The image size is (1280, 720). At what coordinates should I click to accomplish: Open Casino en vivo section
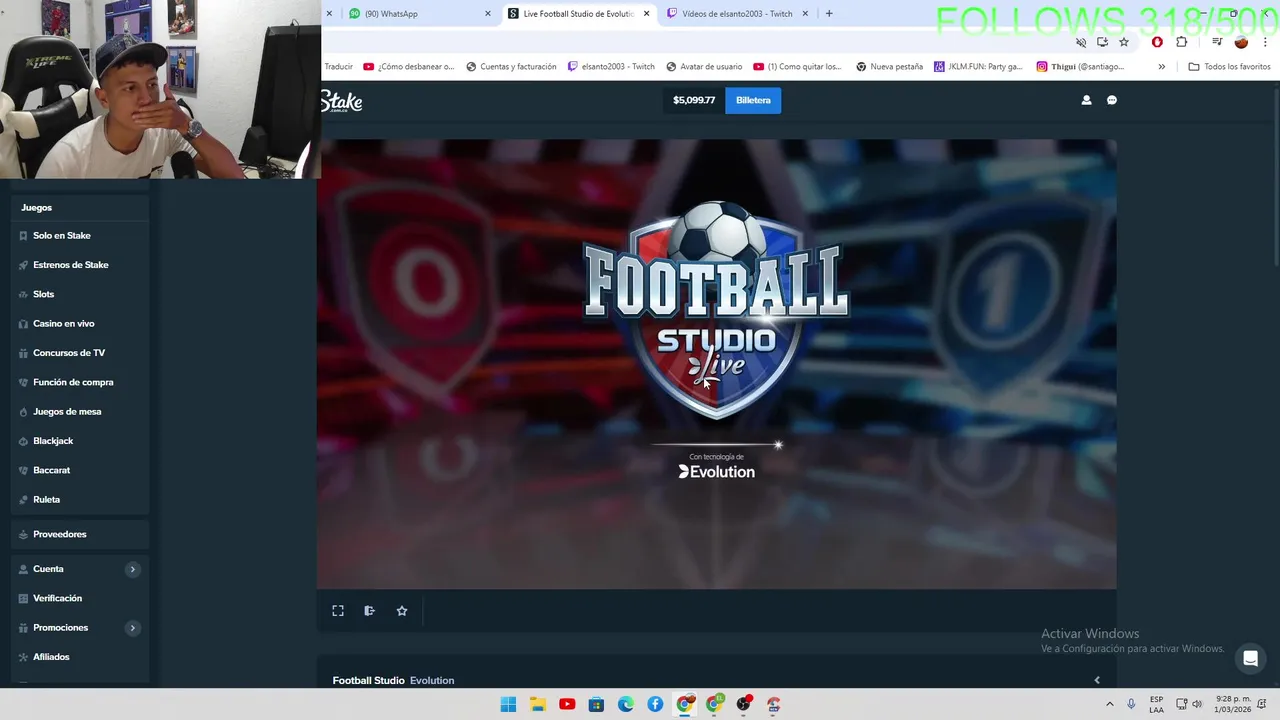(80, 324)
